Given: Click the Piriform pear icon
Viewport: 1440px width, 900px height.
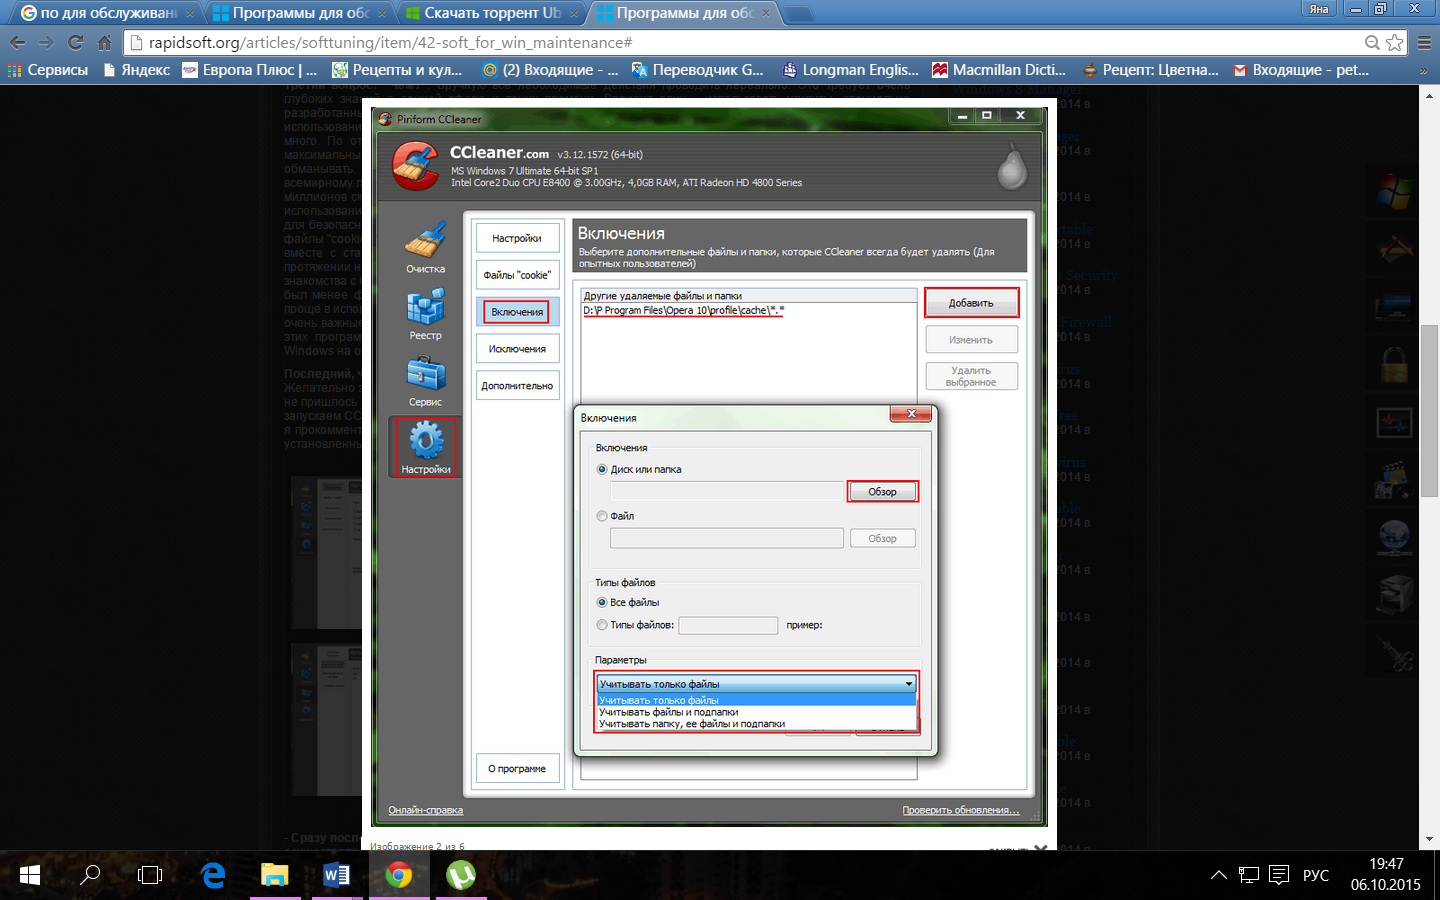Looking at the screenshot, I should point(1012,167).
